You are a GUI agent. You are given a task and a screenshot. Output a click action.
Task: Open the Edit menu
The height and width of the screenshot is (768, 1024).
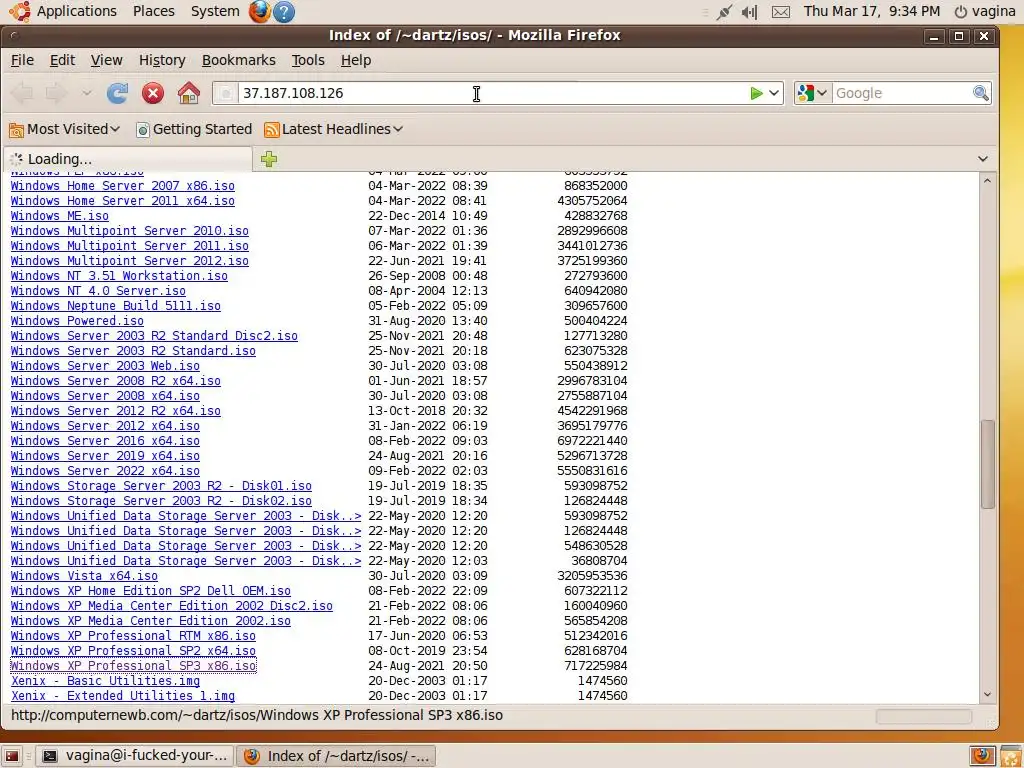click(62, 60)
